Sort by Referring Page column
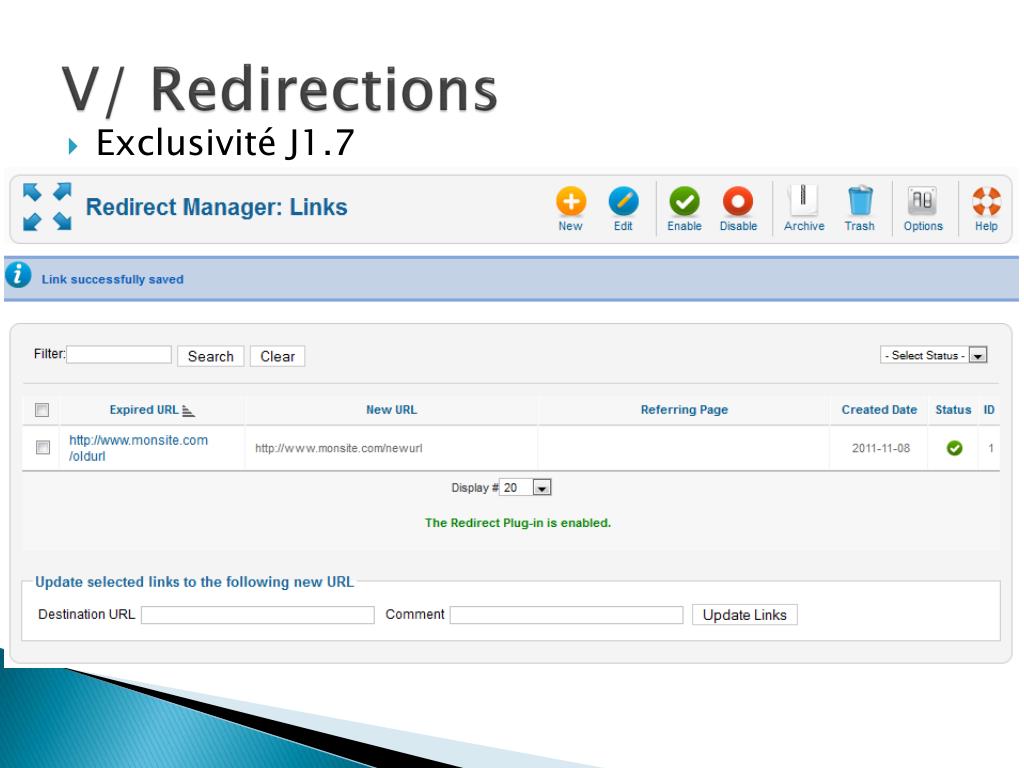This screenshot has height=768, width=1024. (x=684, y=409)
